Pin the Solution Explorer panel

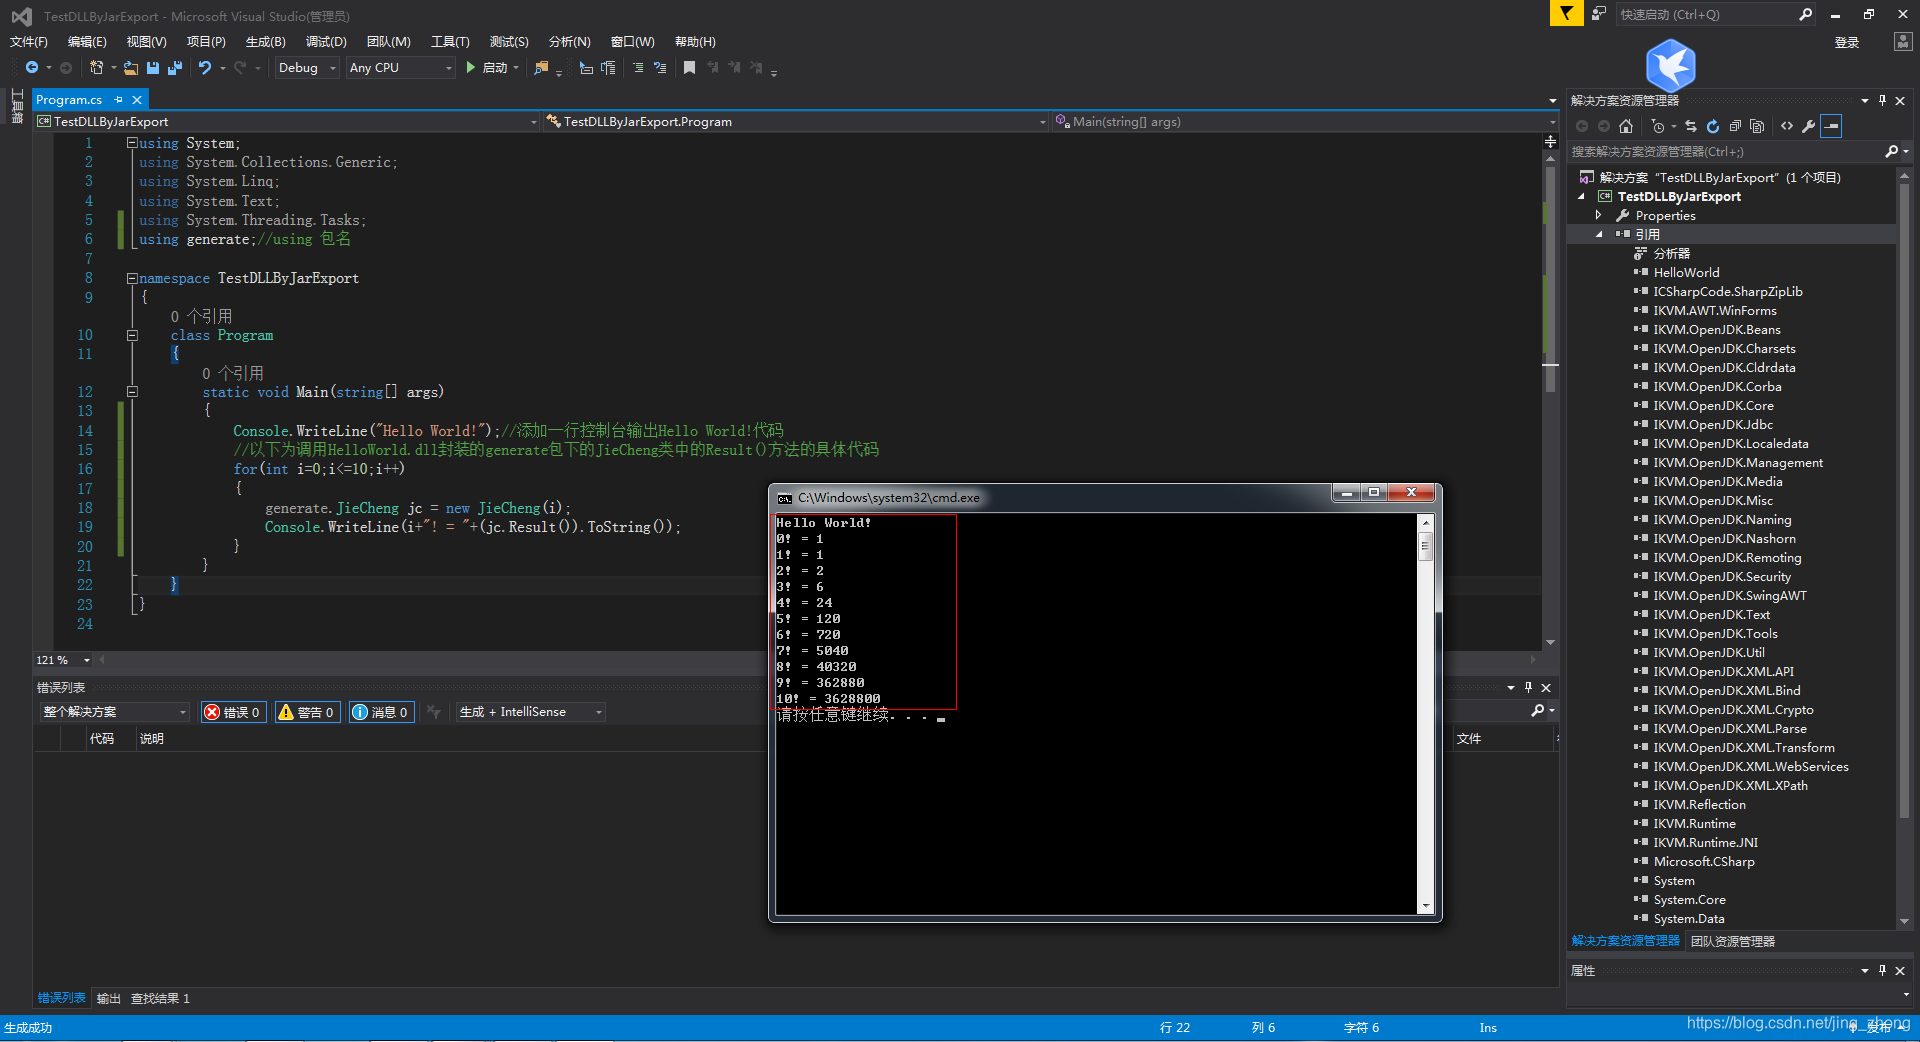(1882, 101)
